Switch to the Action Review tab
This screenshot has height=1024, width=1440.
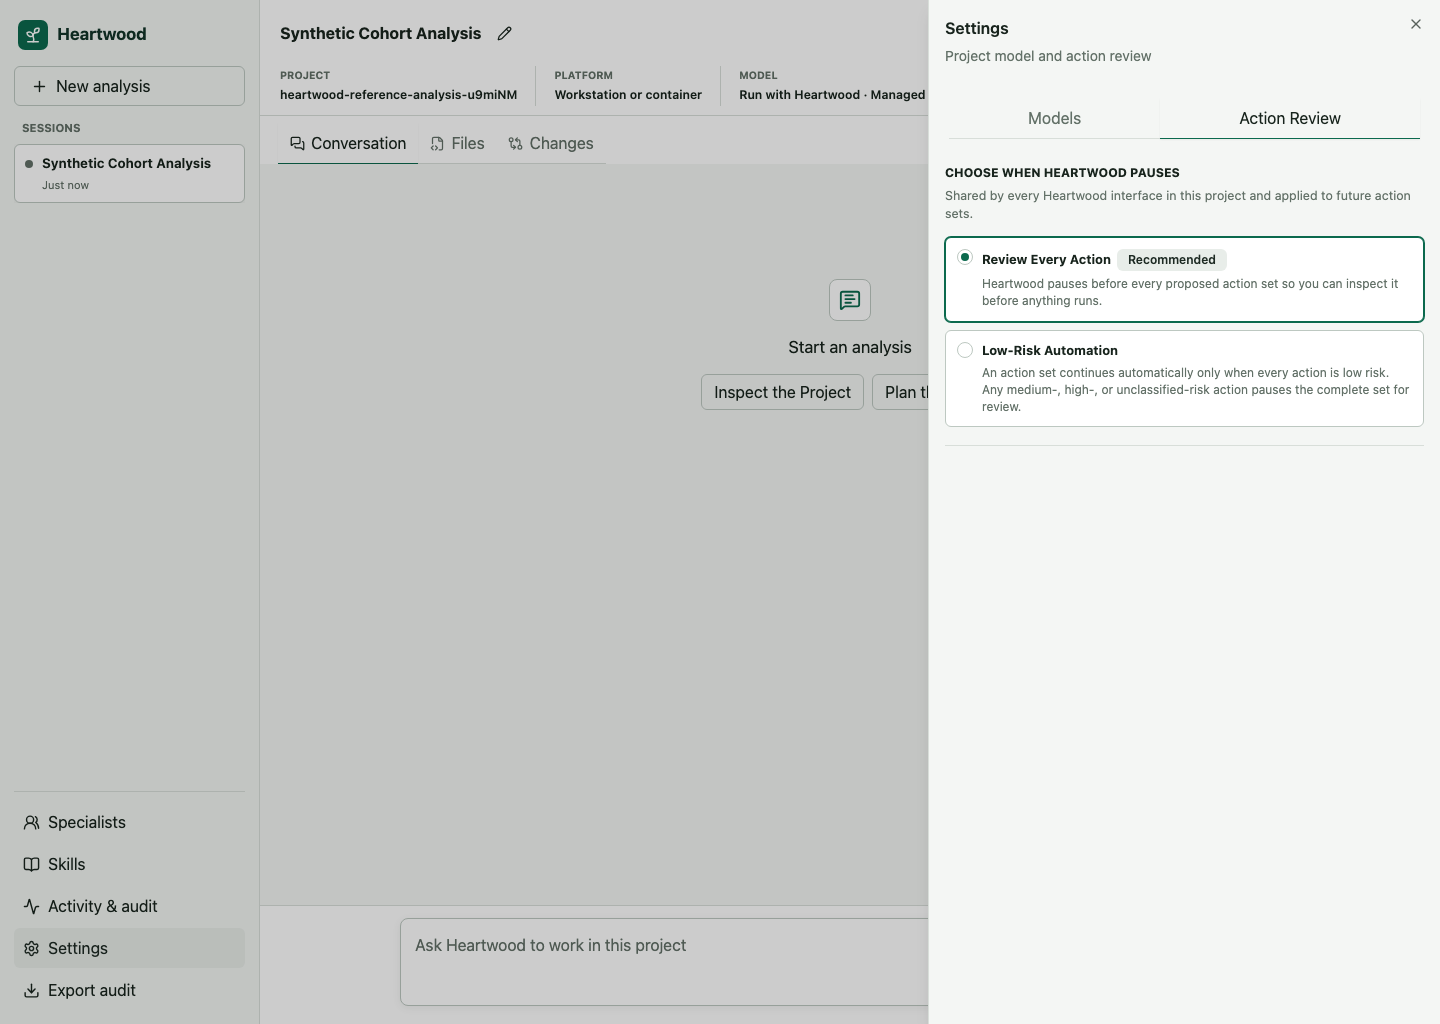[1290, 118]
